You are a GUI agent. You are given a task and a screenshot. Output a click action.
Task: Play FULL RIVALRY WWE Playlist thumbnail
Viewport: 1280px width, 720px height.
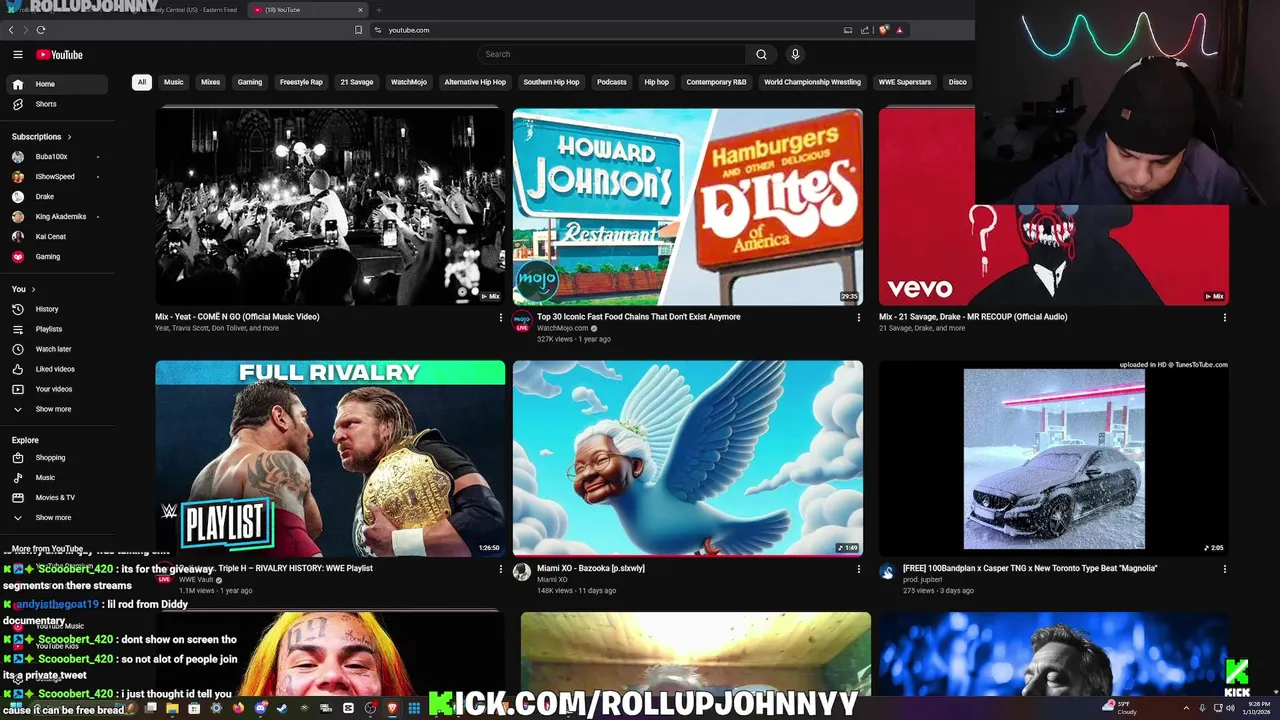330,458
